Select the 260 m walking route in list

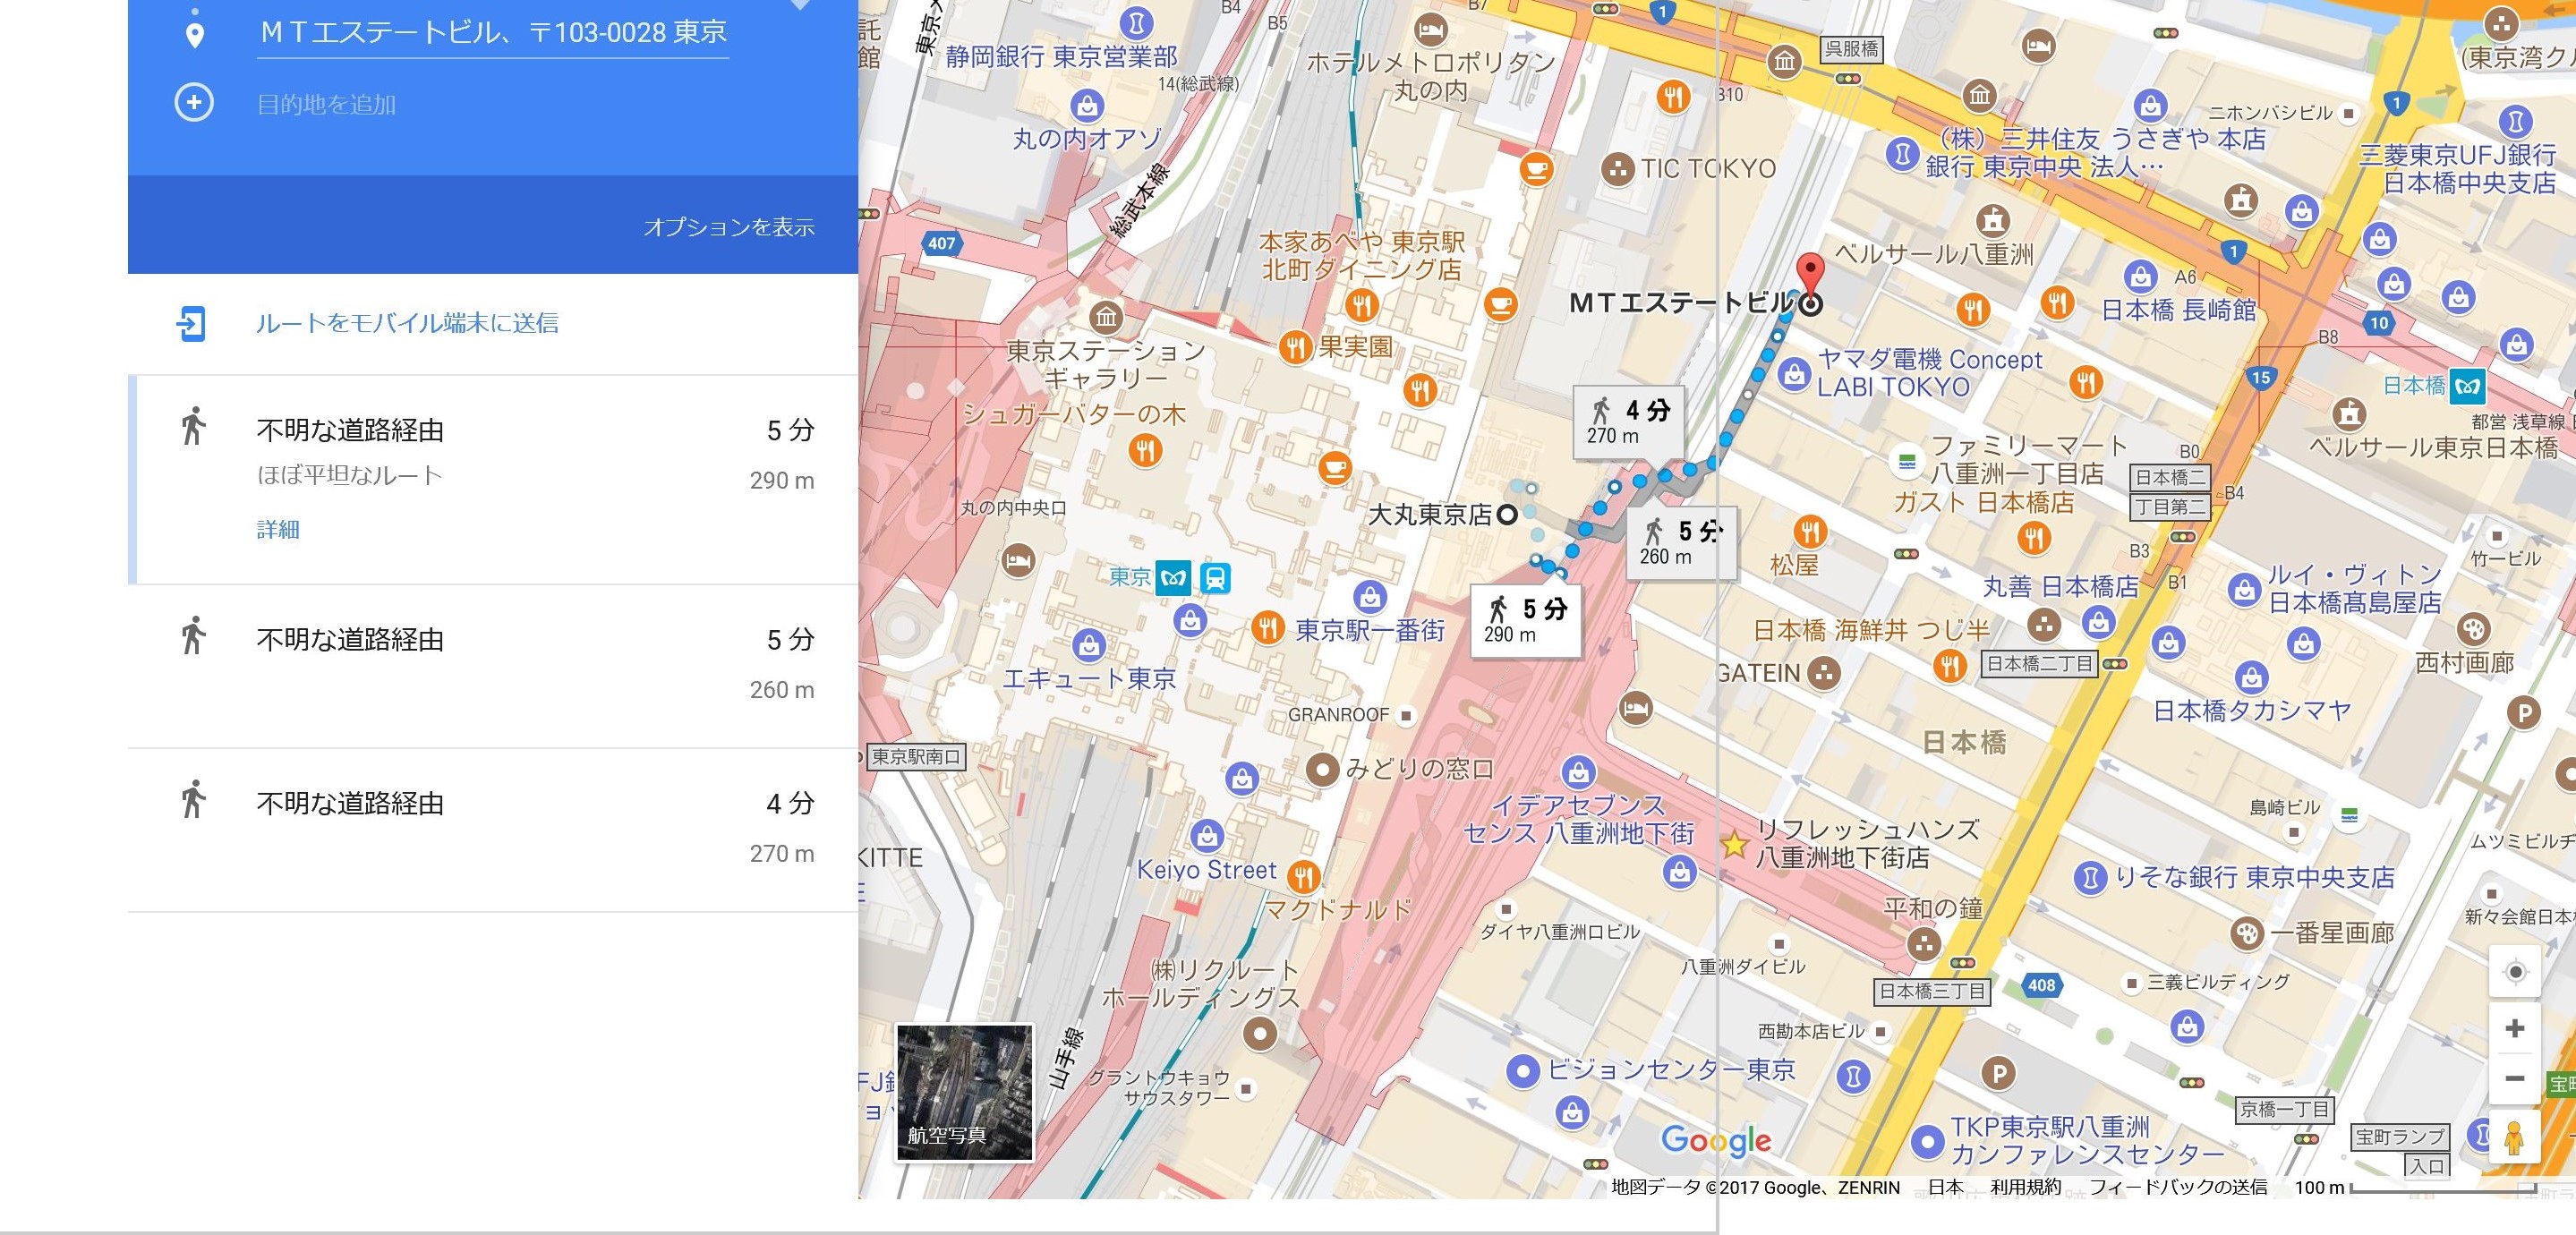click(x=493, y=666)
